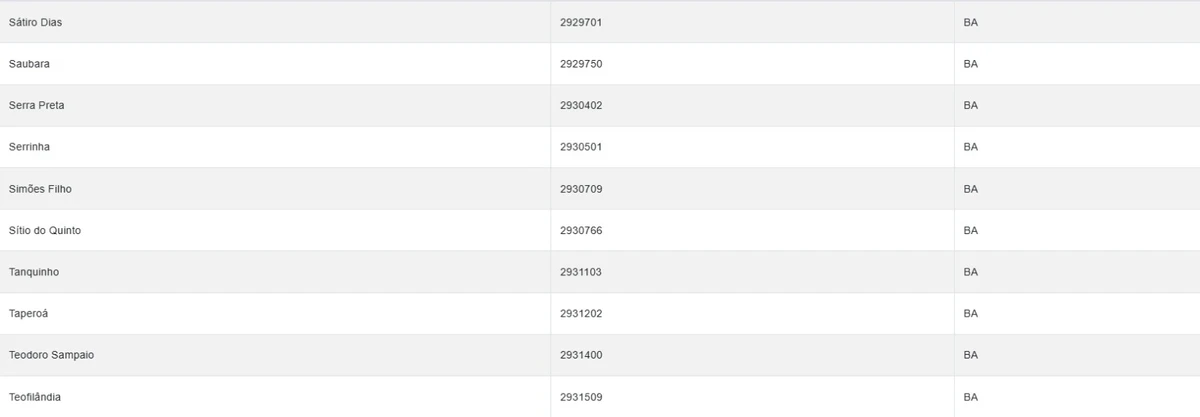Click code 2931103 in Tanquinho row

coord(581,272)
